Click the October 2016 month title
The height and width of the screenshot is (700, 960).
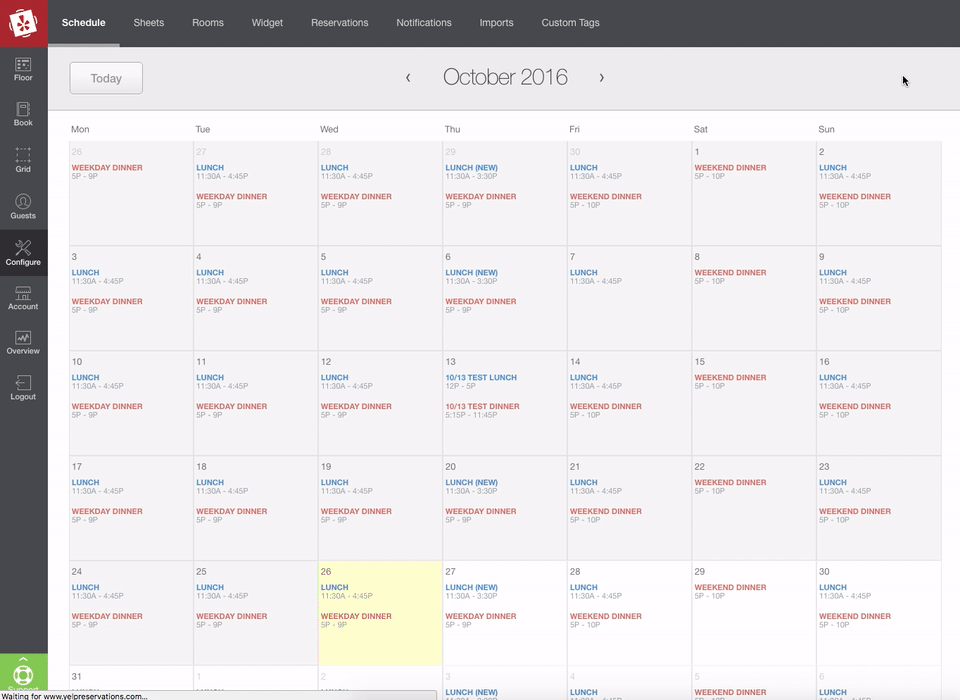pos(505,77)
